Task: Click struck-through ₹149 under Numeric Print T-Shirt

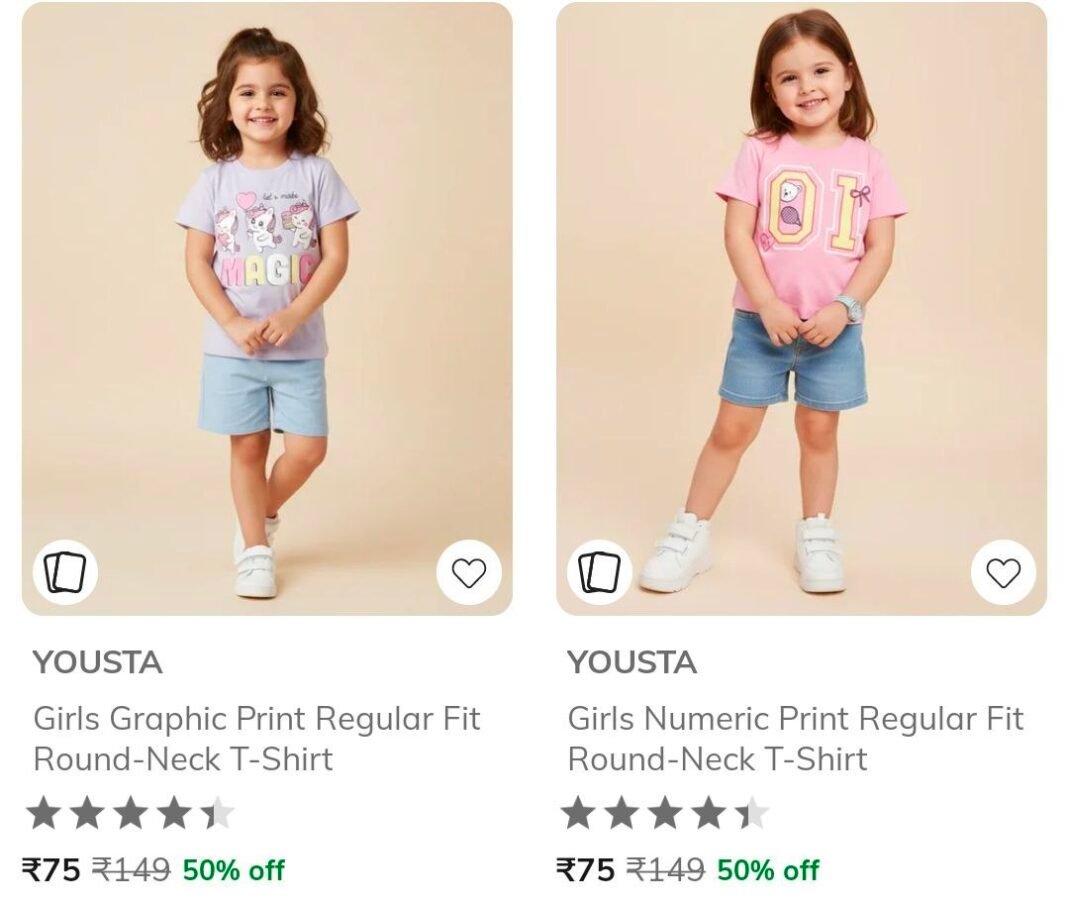Action: coord(665,870)
